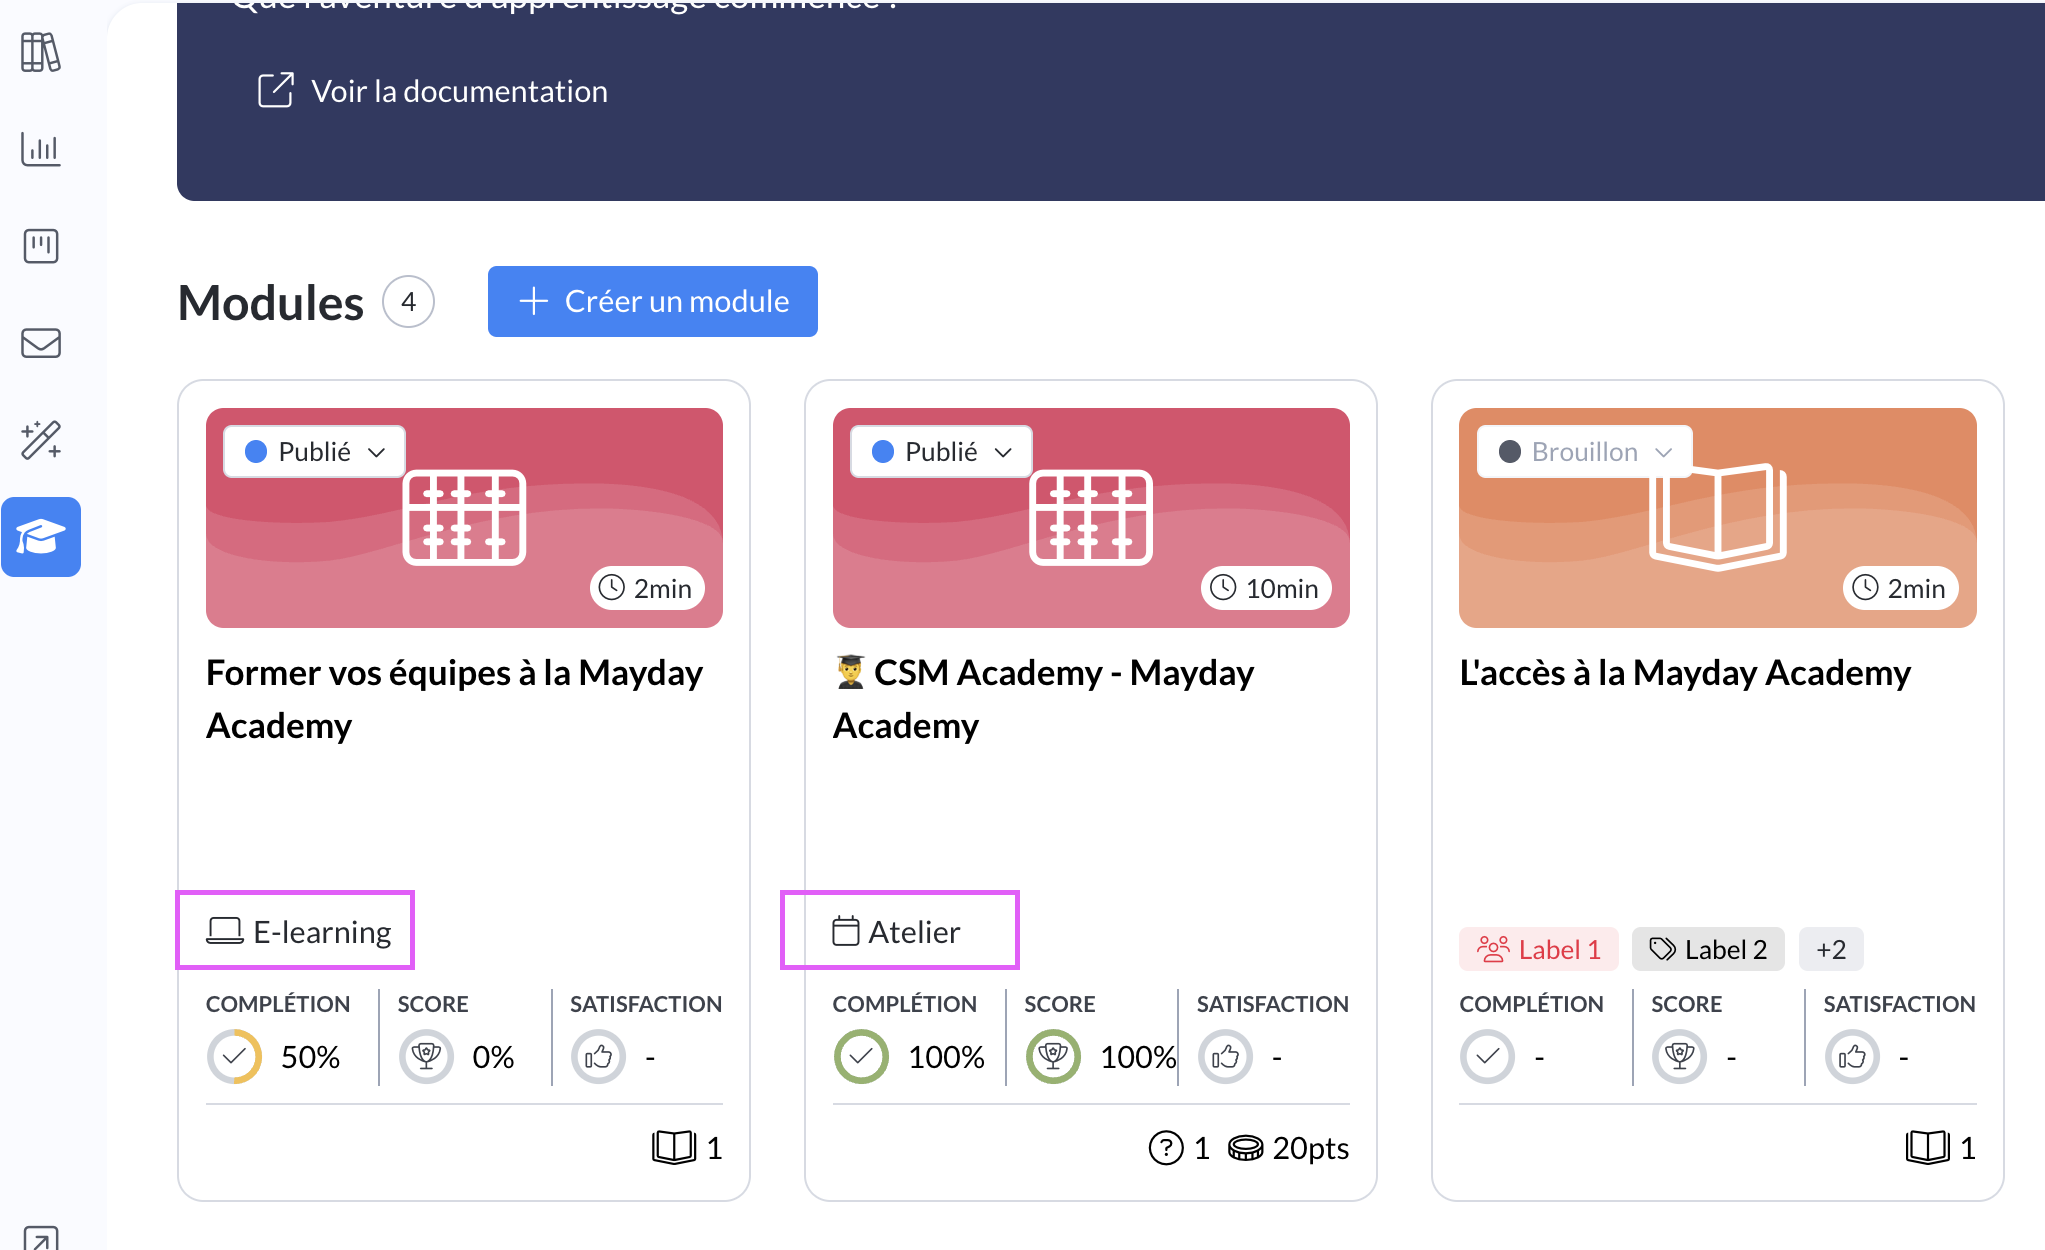Viewport: 2045px width, 1250px height.
Task: Open the Brouillon status dropdown
Action: pos(1584,452)
